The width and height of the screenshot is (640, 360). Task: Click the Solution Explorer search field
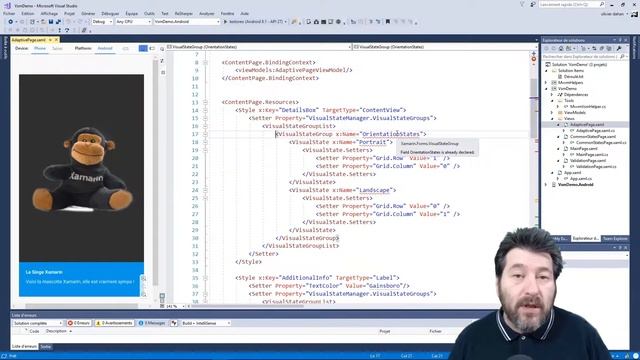pos(584,57)
